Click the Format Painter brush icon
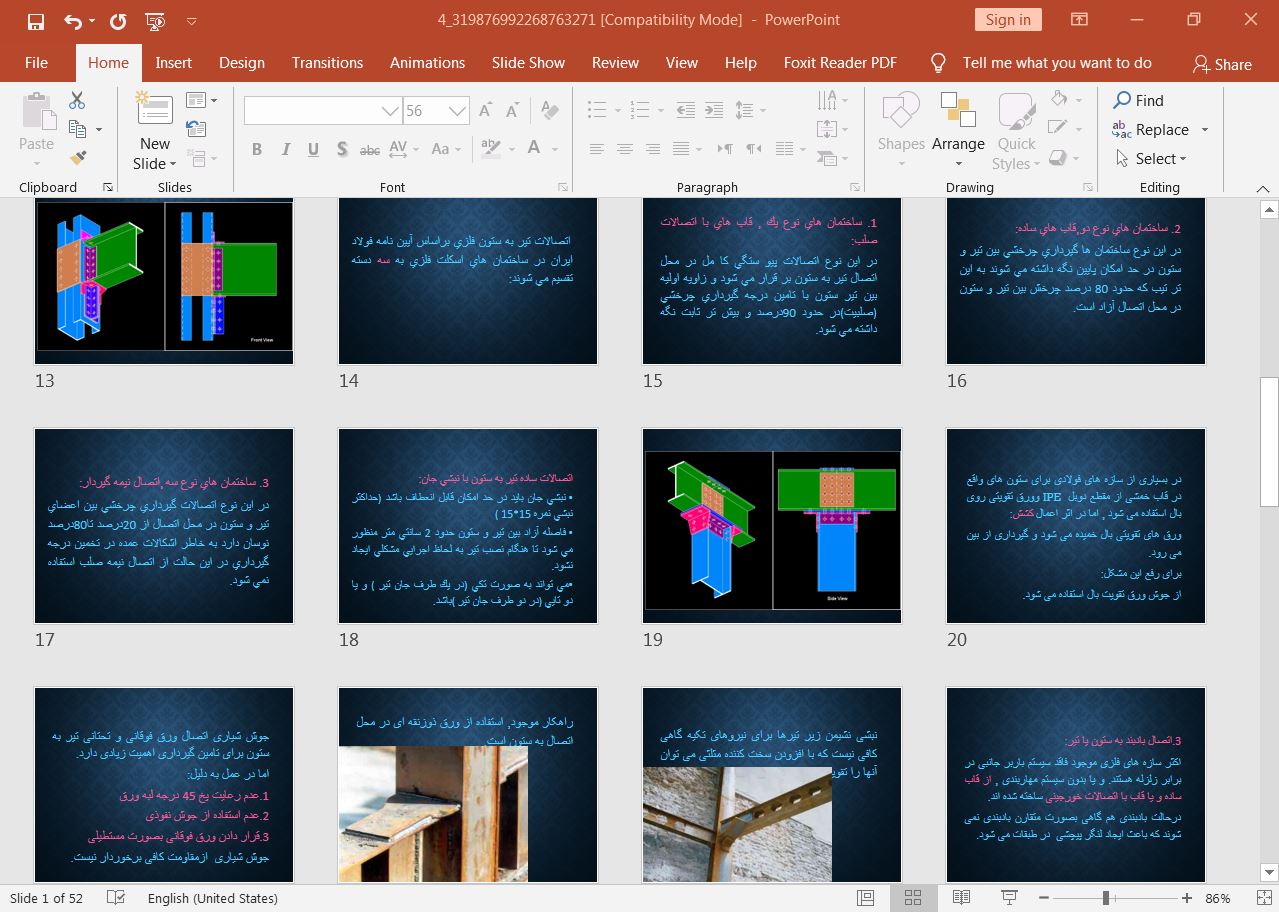 point(77,158)
